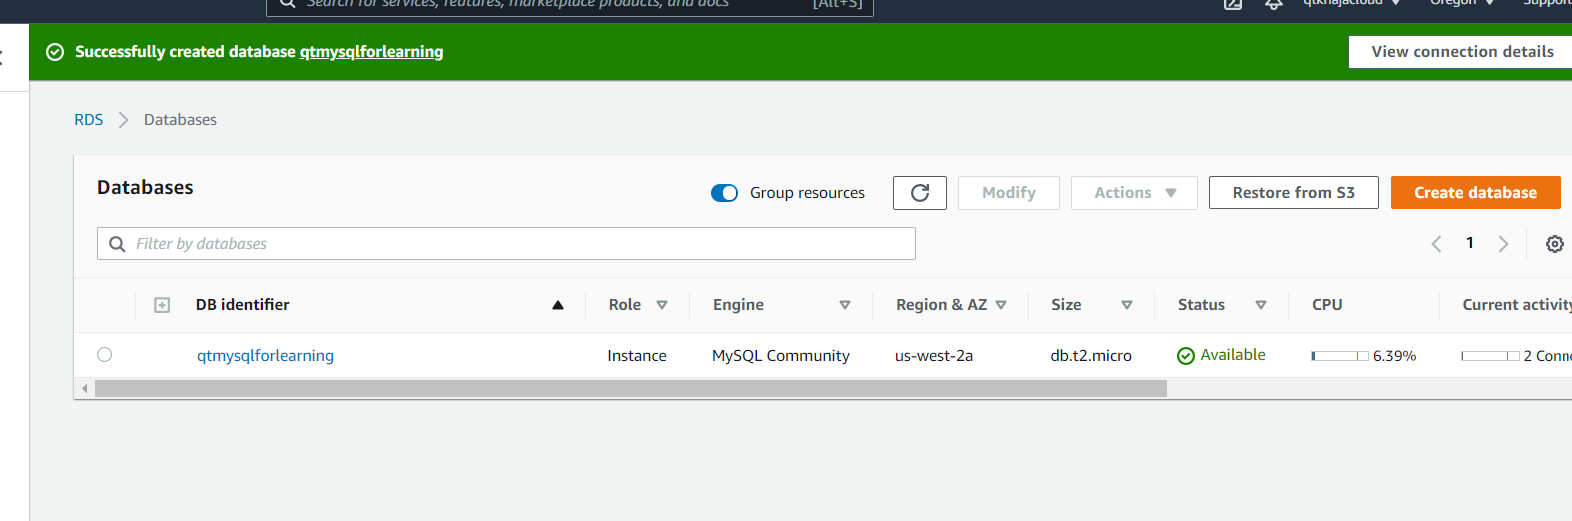The width and height of the screenshot is (1572, 521).
Task: Click Restore from S3 button
Action: (x=1293, y=193)
